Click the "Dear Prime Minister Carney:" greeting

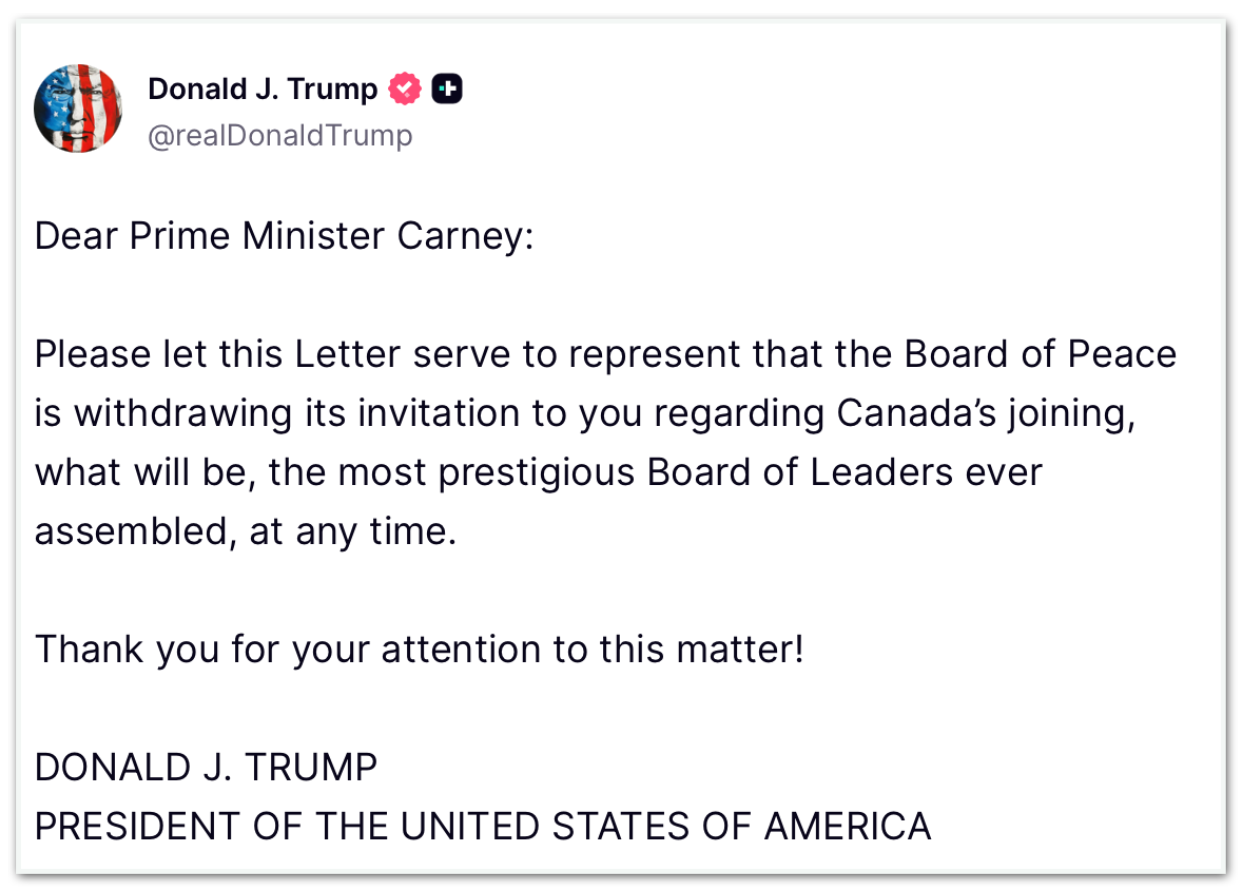coord(284,237)
